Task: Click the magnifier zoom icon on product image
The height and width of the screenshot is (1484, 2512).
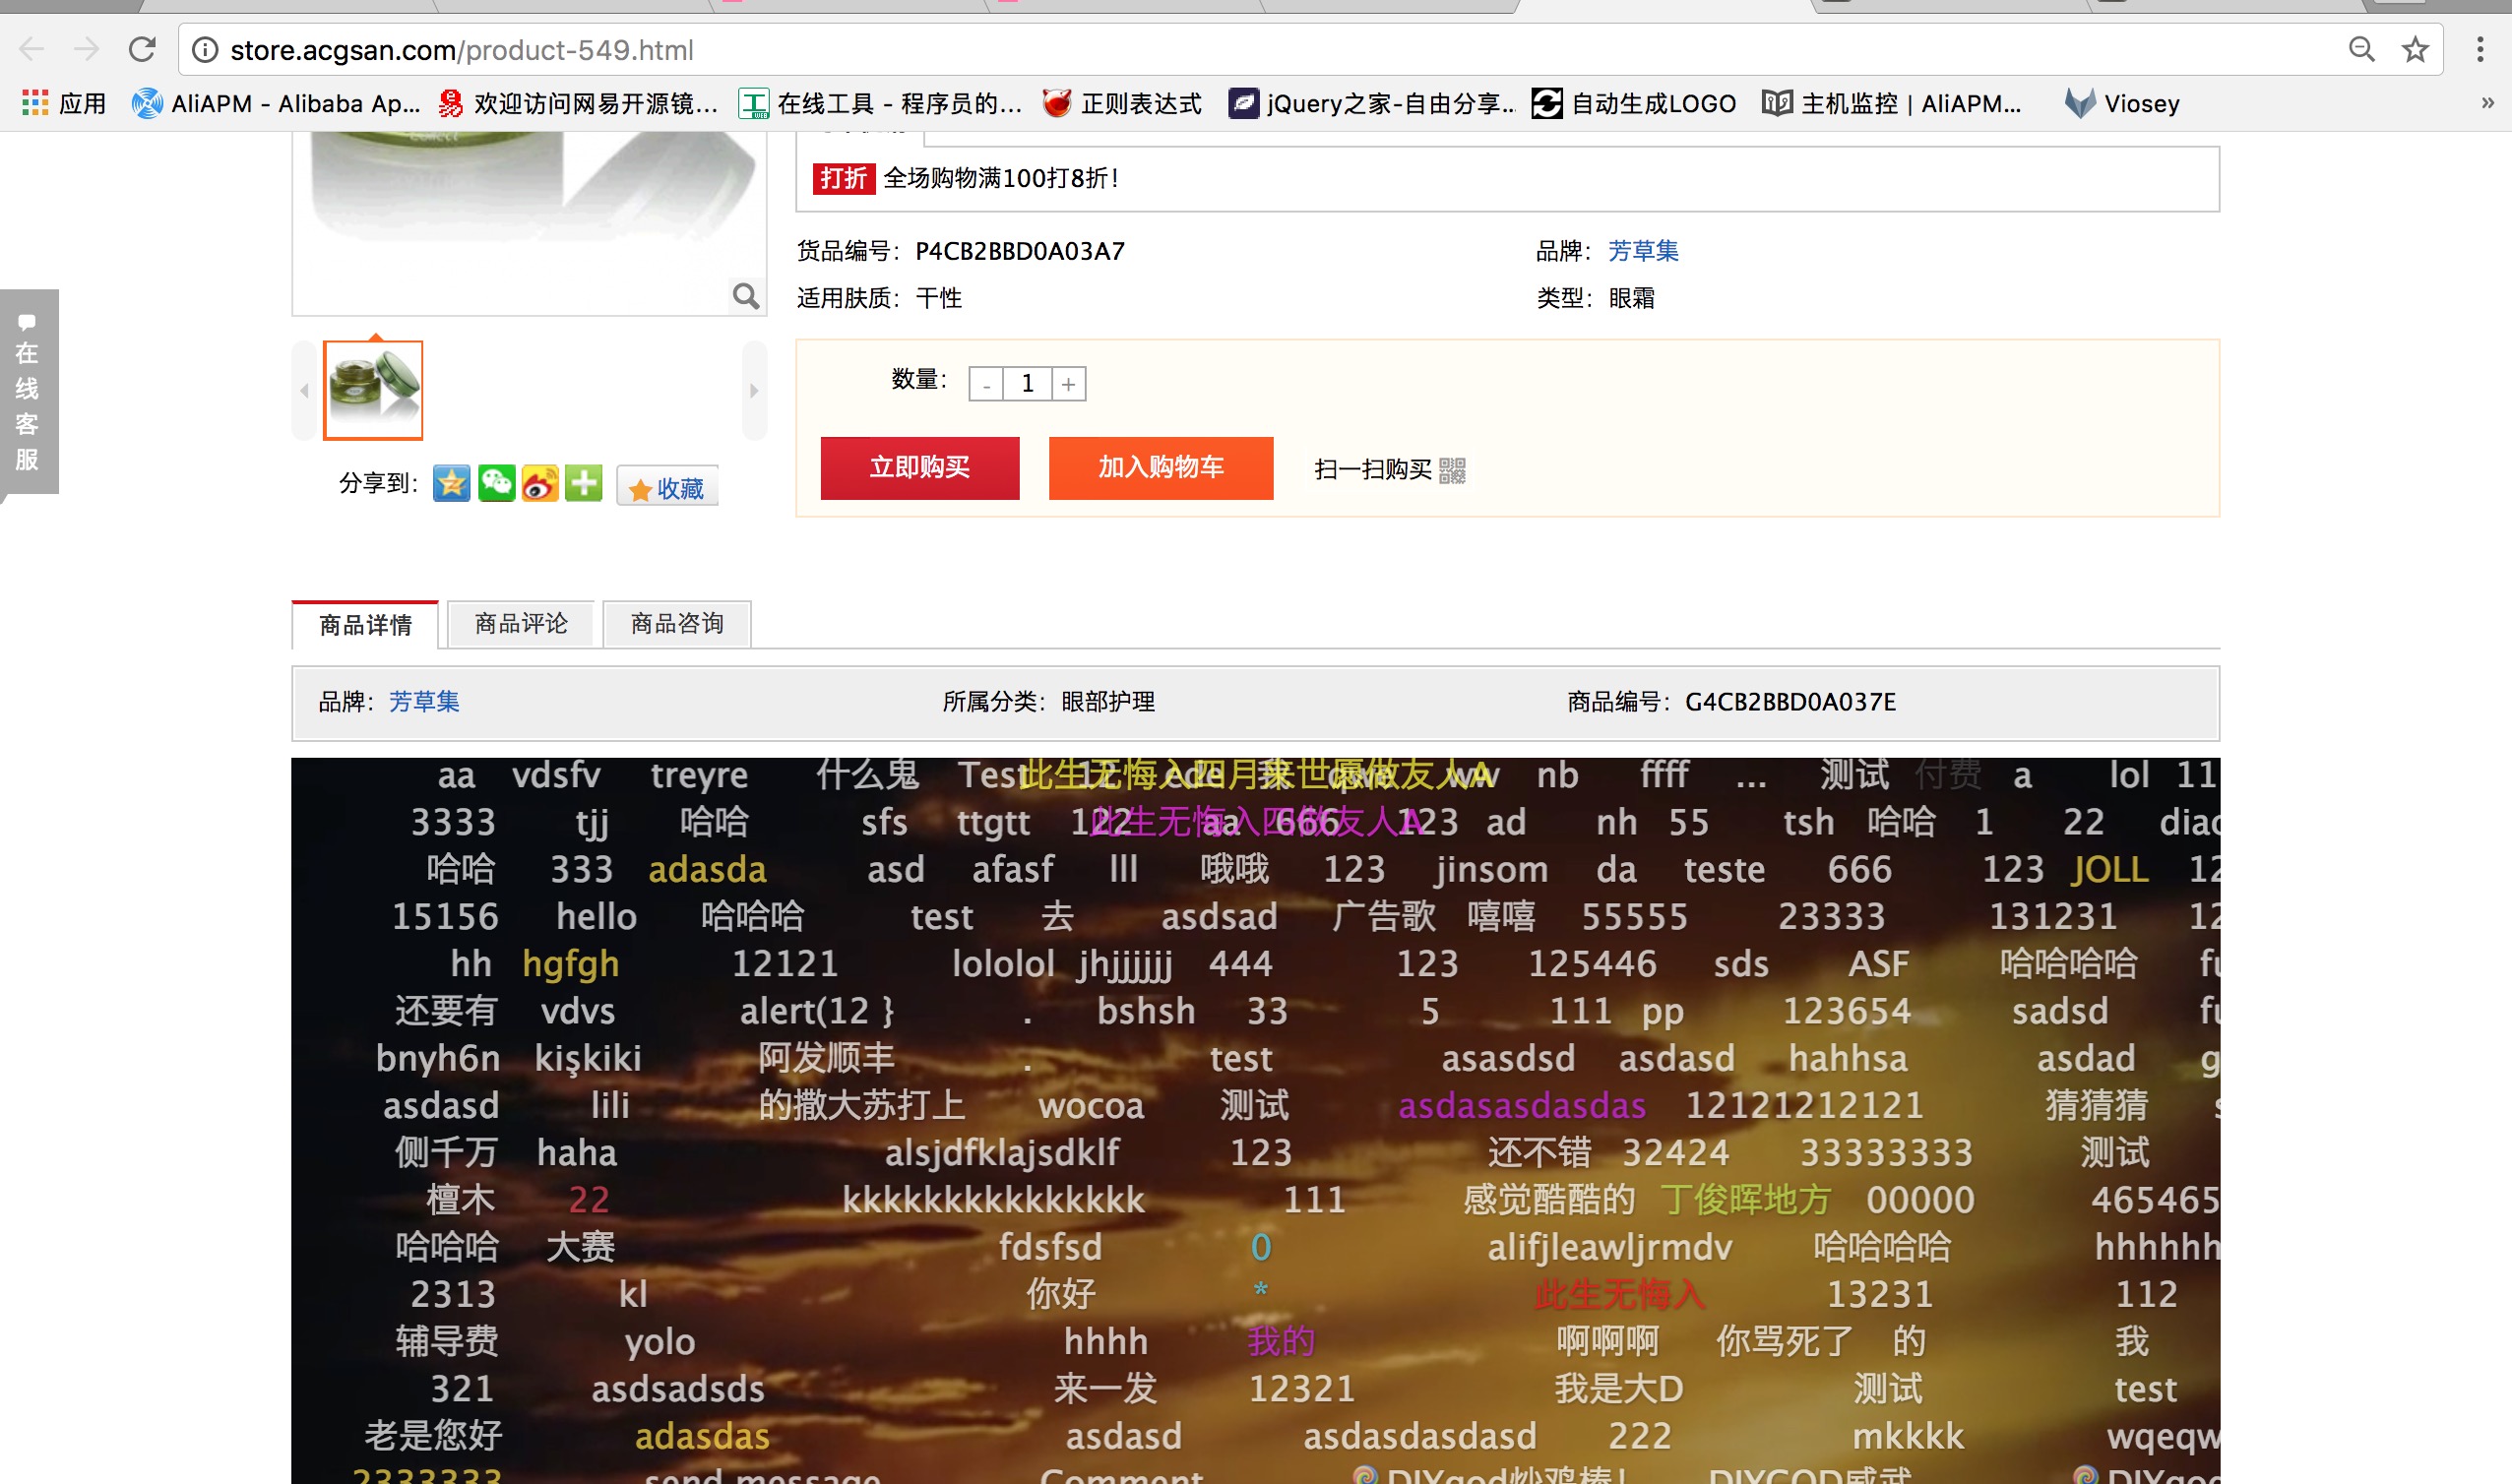Action: [745, 295]
